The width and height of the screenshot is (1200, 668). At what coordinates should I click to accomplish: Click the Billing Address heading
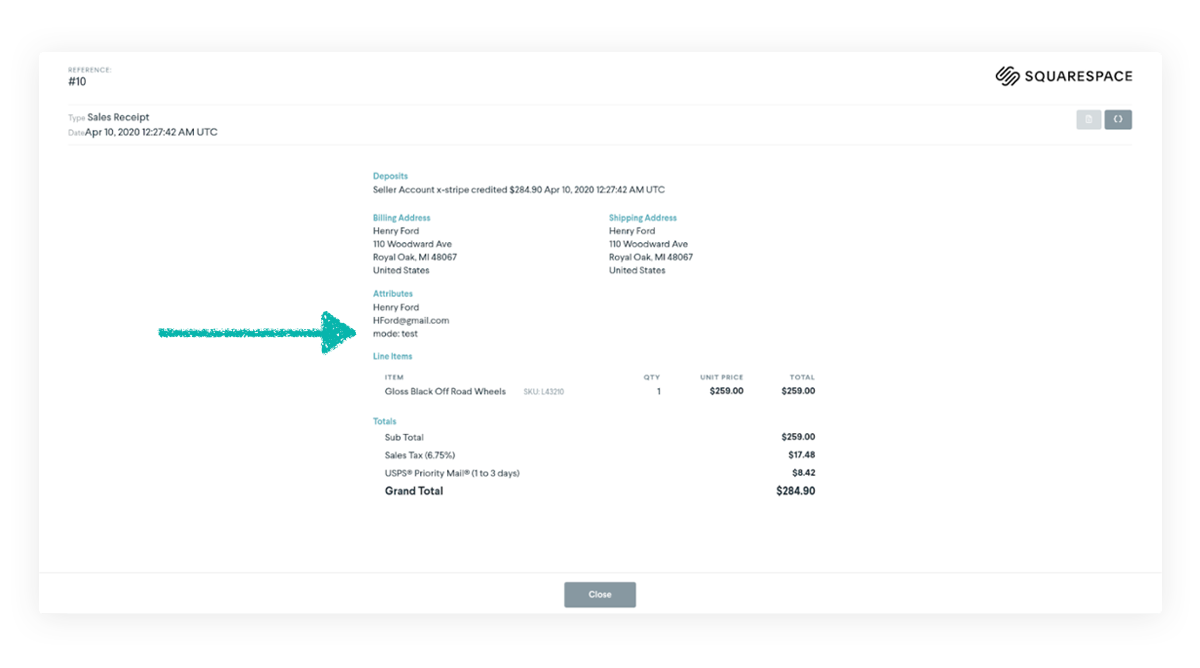[x=402, y=218]
